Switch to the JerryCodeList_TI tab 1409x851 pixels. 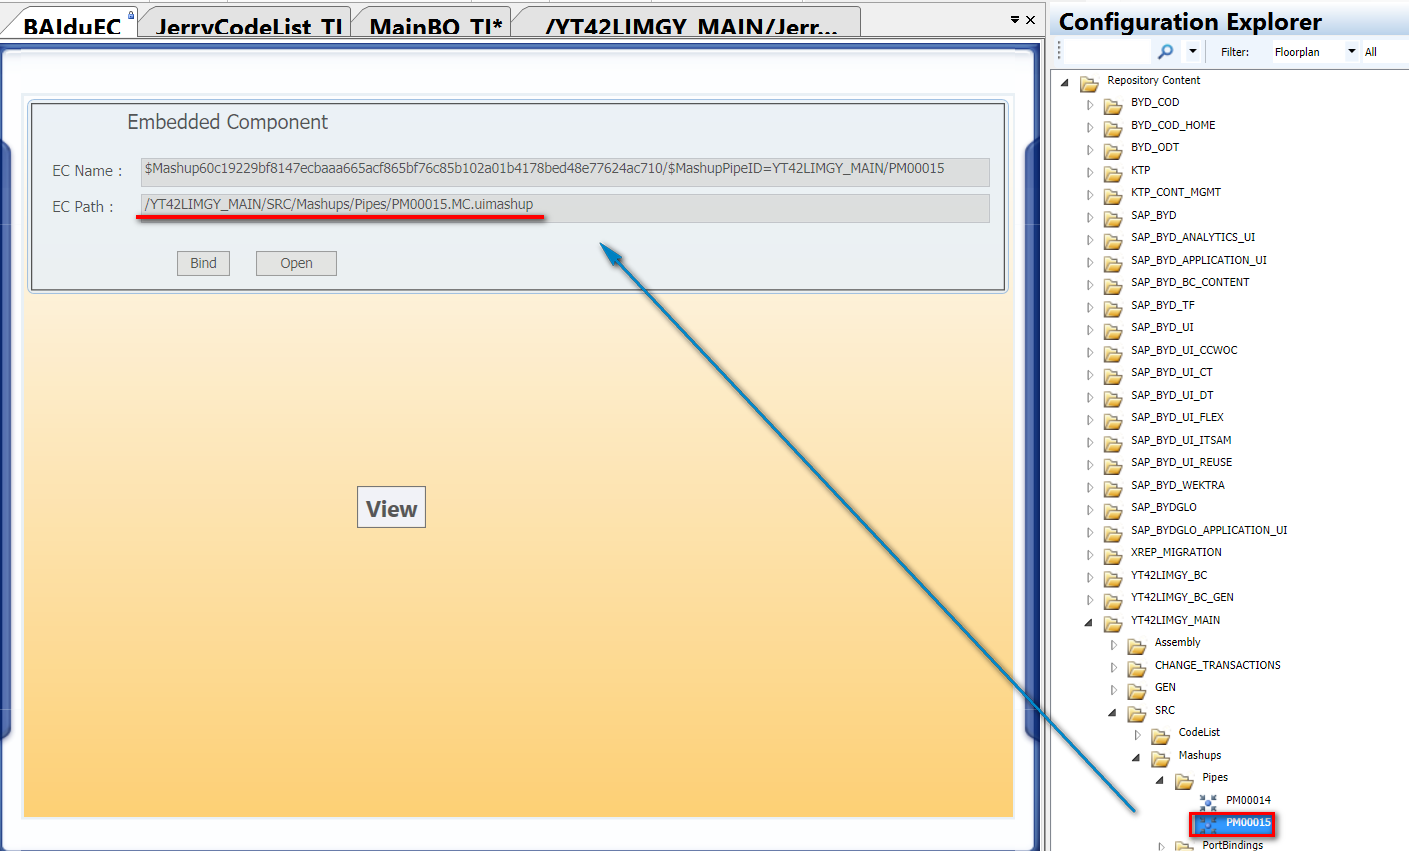pyautogui.click(x=249, y=26)
